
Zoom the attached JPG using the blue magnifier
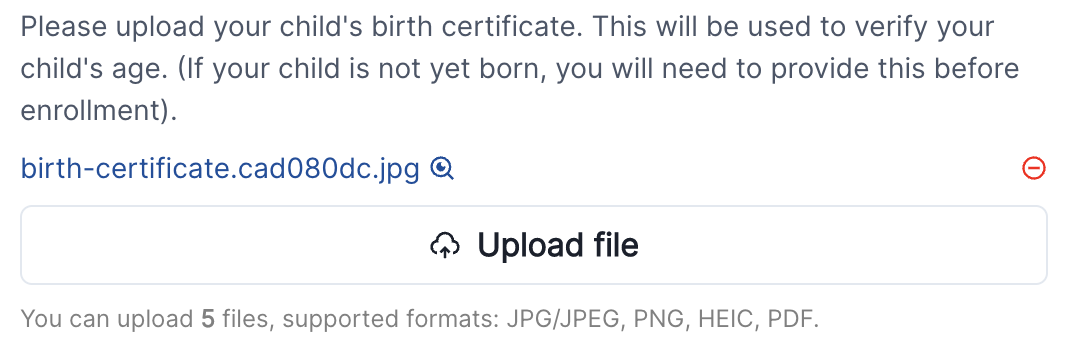(x=442, y=168)
